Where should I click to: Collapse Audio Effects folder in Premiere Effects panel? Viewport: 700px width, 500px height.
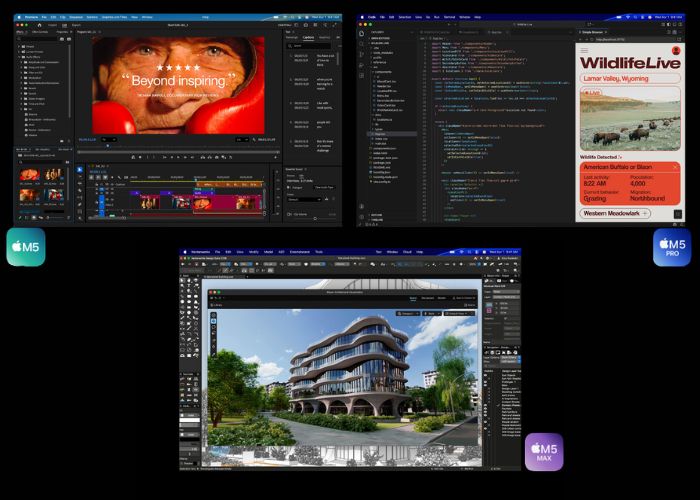click(19, 57)
